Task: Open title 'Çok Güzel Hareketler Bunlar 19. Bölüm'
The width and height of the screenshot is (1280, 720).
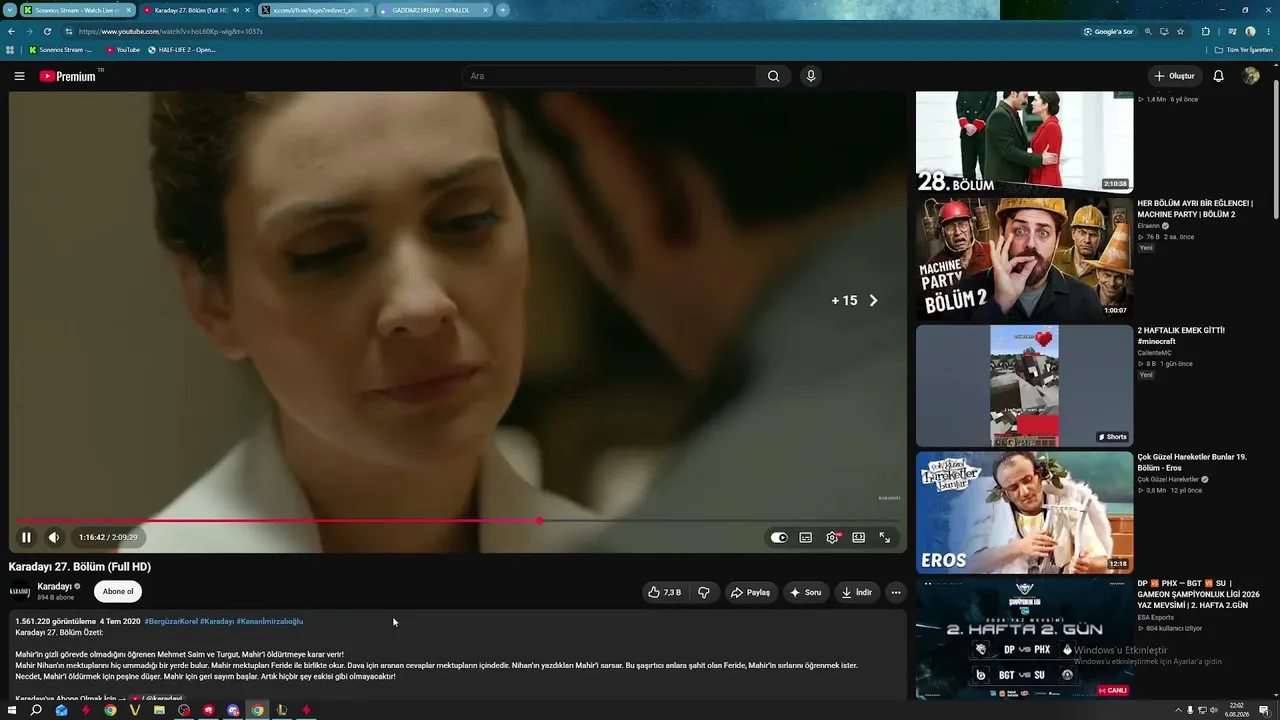Action: (x=1192, y=462)
